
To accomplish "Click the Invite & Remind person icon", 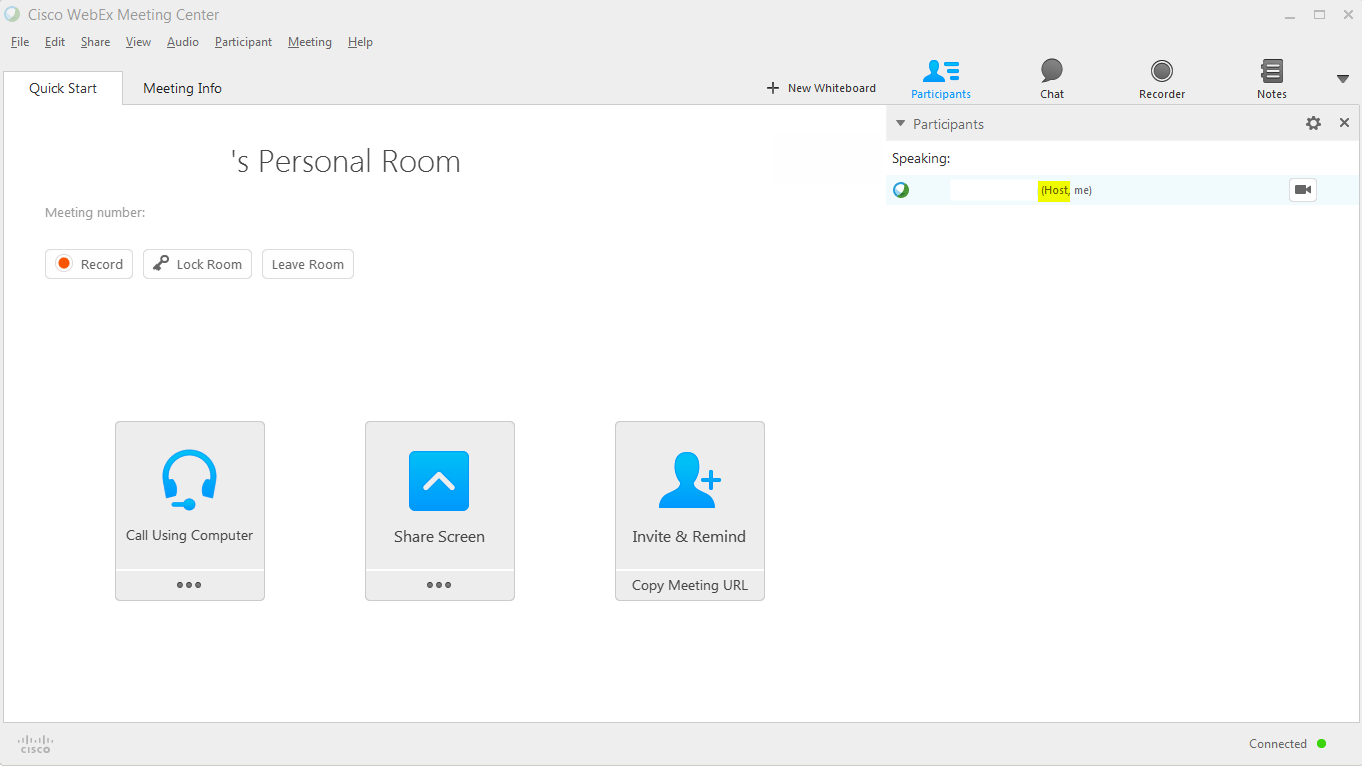I will click(690, 480).
